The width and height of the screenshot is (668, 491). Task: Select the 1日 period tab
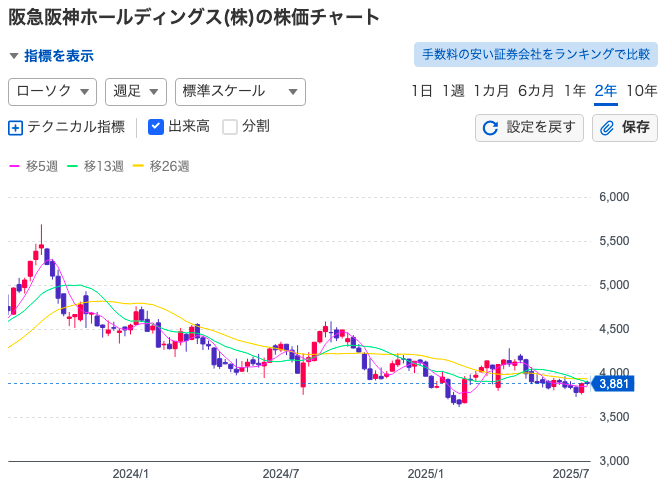422,91
